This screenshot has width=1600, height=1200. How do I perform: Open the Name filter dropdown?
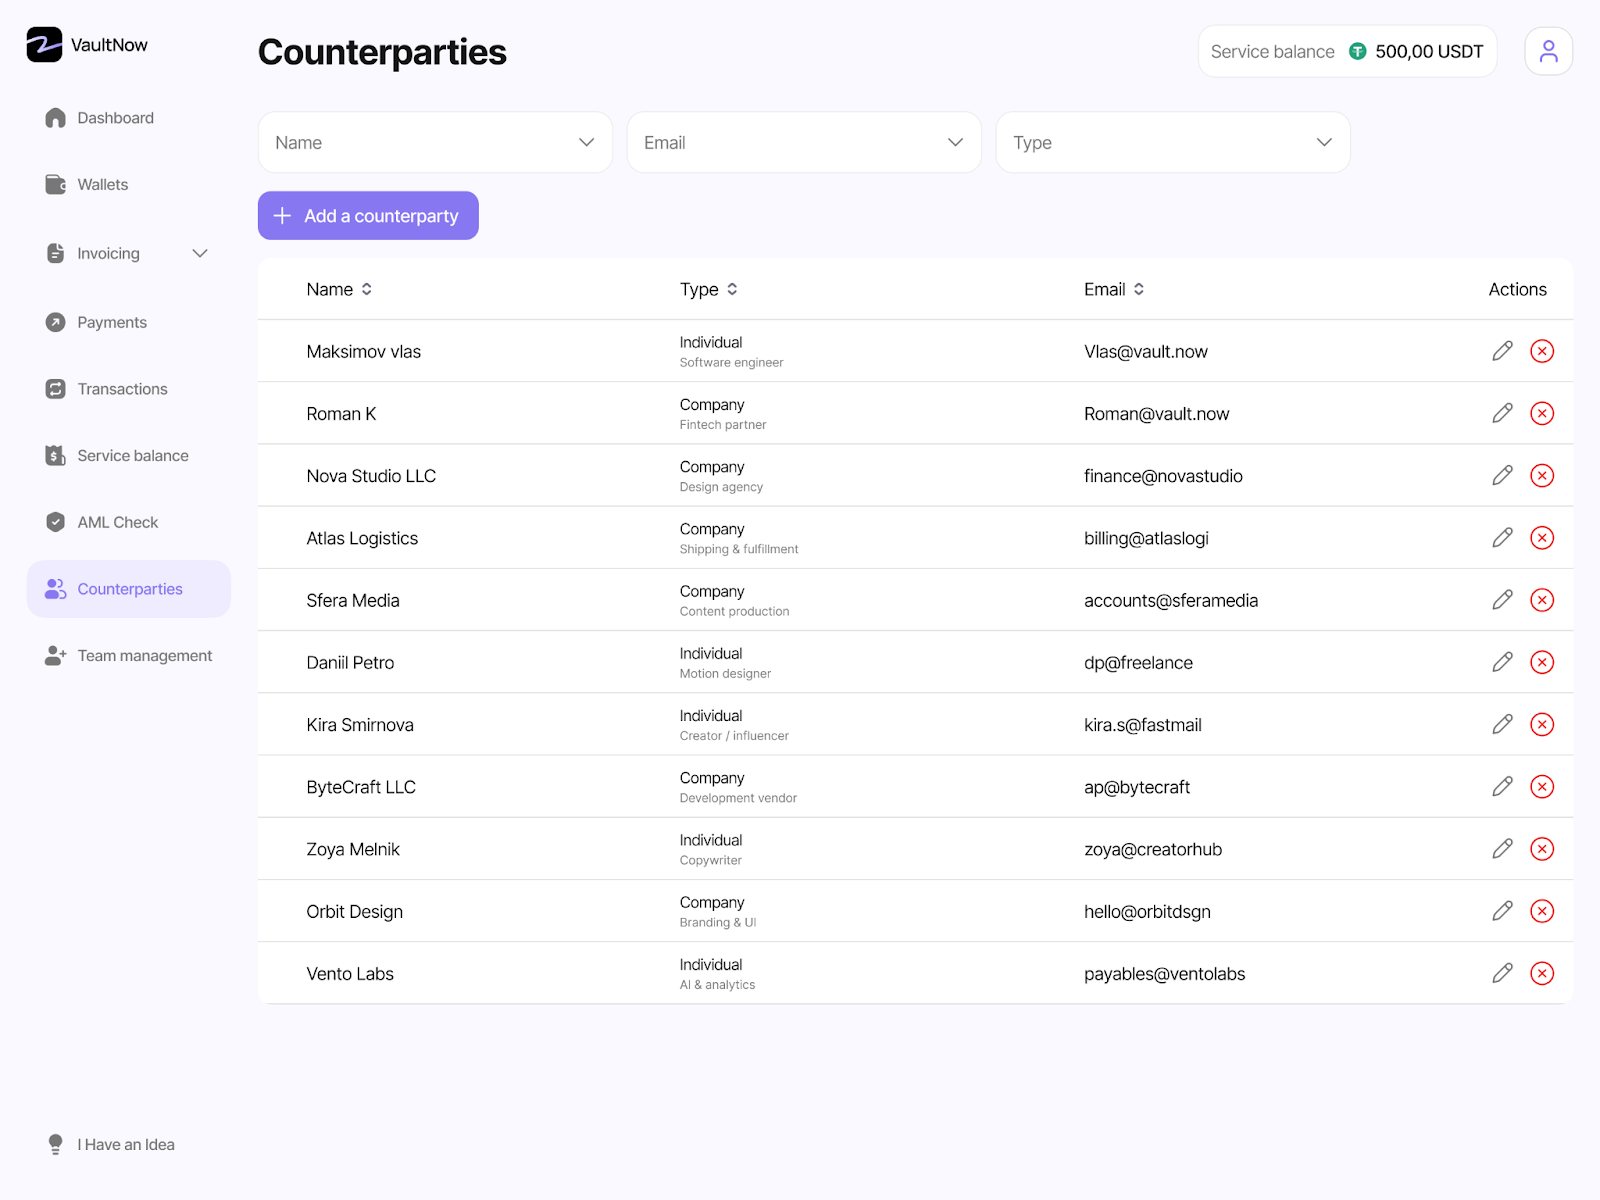click(435, 143)
